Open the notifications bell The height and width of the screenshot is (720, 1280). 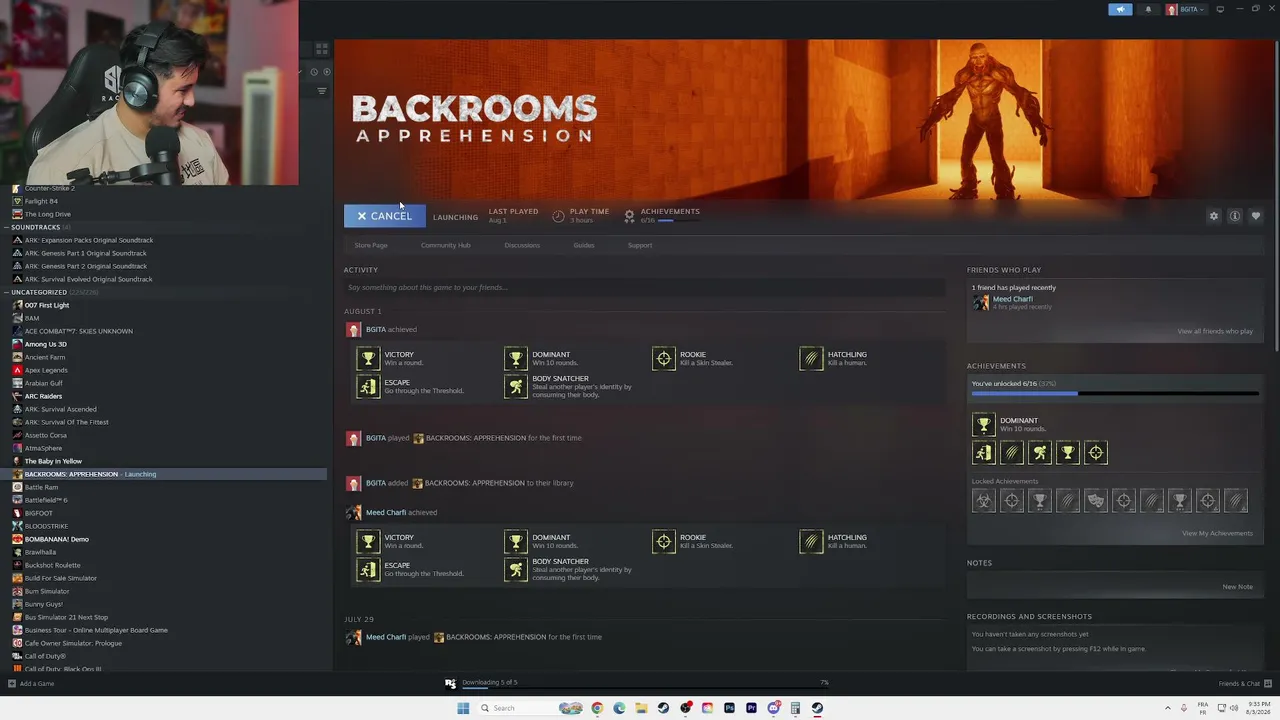tap(1148, 9)
